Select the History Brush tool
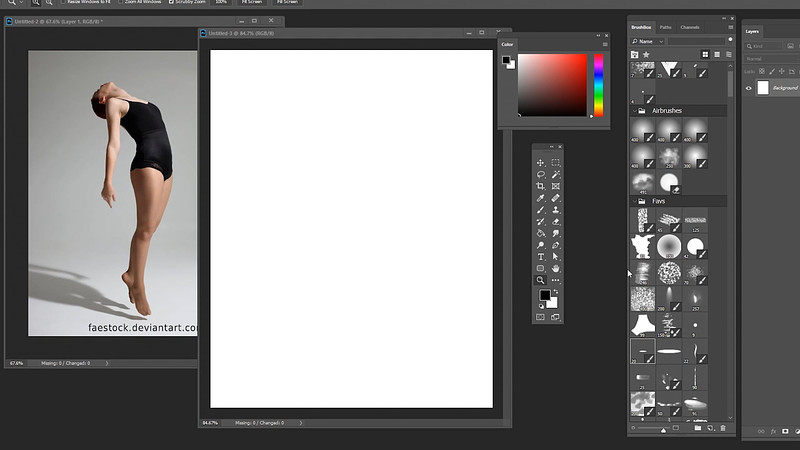Screen dimensions: 800x450 click(x=540, y=221)
